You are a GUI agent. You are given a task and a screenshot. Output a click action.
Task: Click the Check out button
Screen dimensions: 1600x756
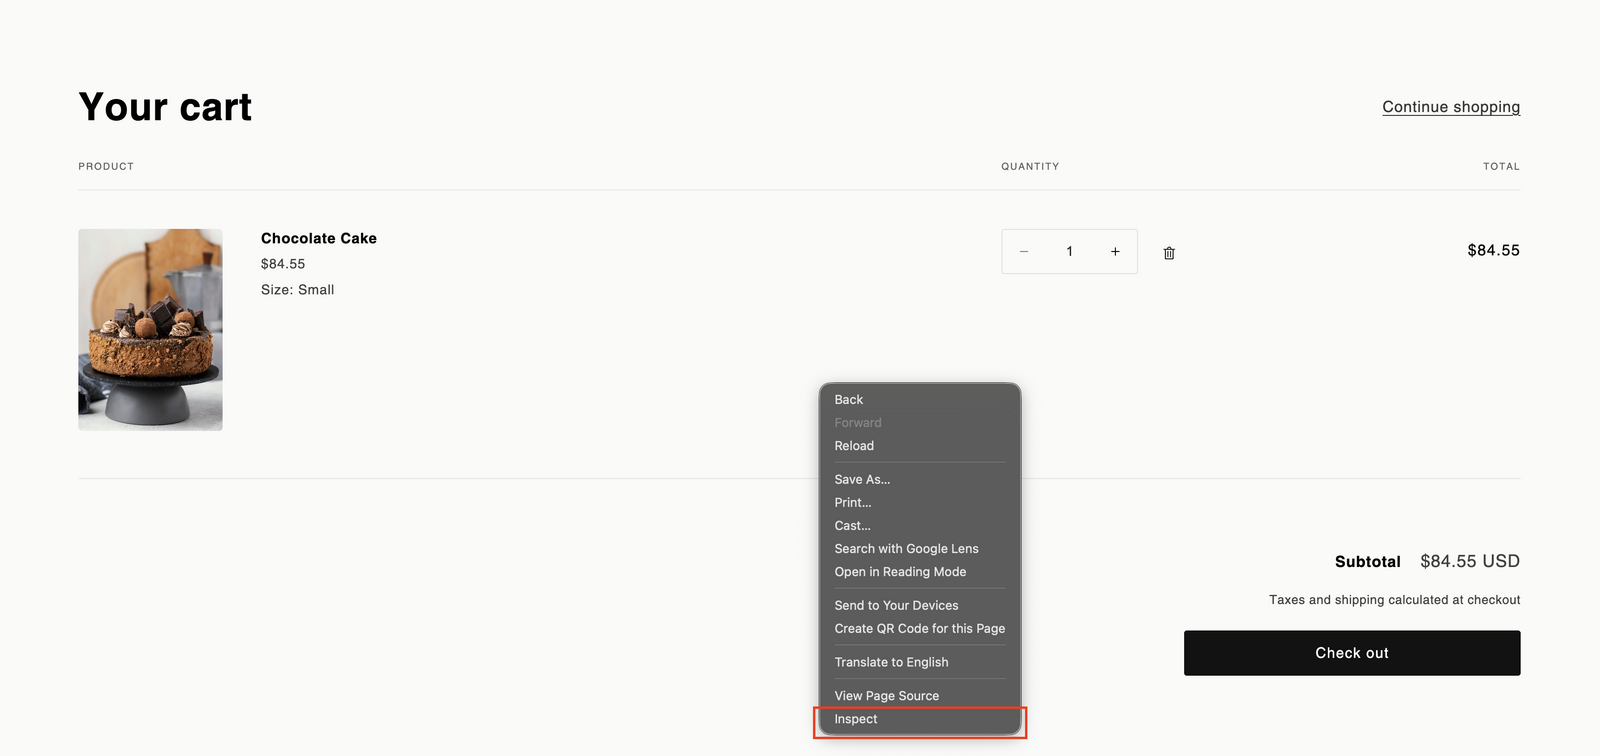pos(1352,653)
